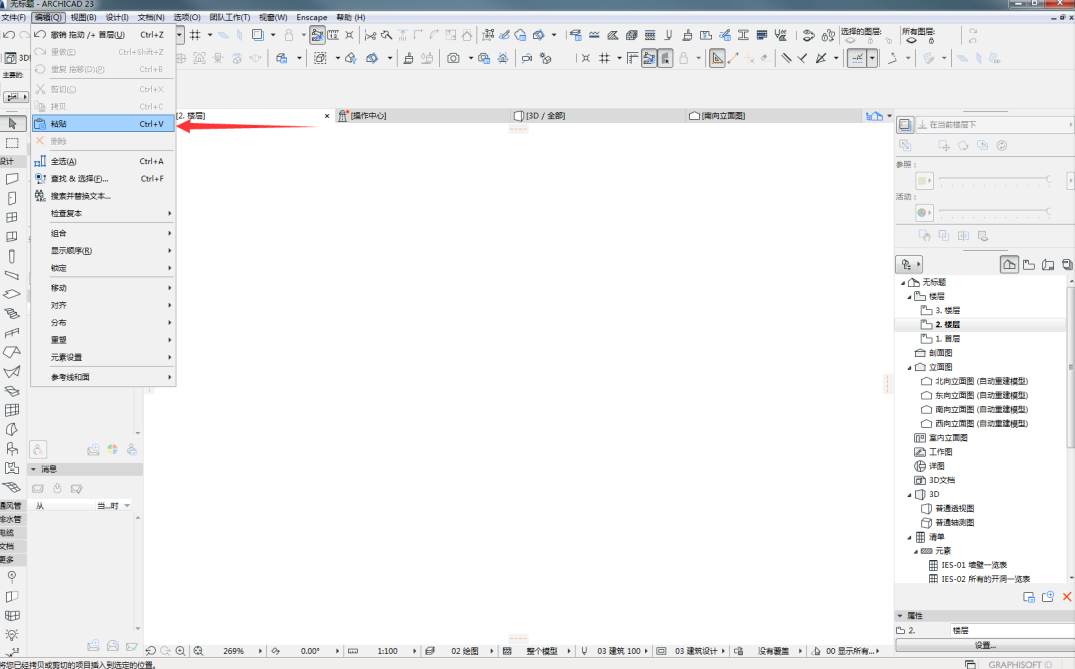Select the Arrow selection tool in toolbox
Image resolution: width=1075 pixels, height=669 pixels.
pyautogui.click(x=12, y=123)
